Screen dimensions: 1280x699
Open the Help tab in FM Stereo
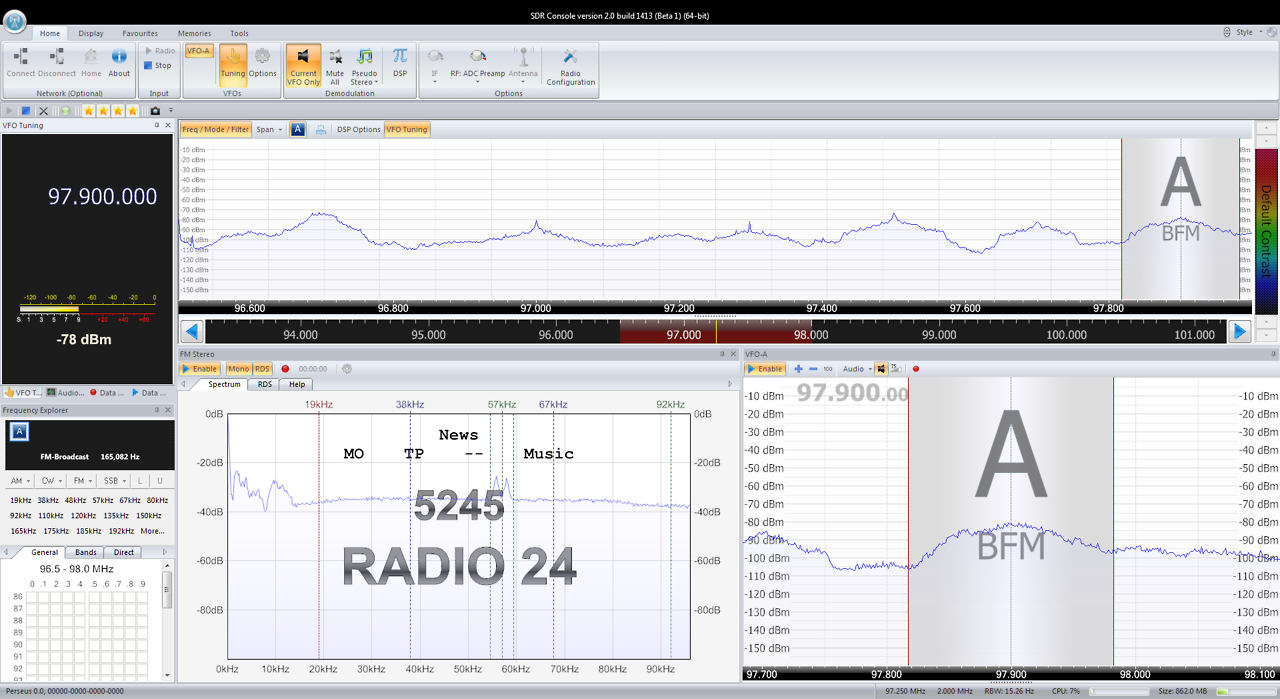tap(297, 384)
